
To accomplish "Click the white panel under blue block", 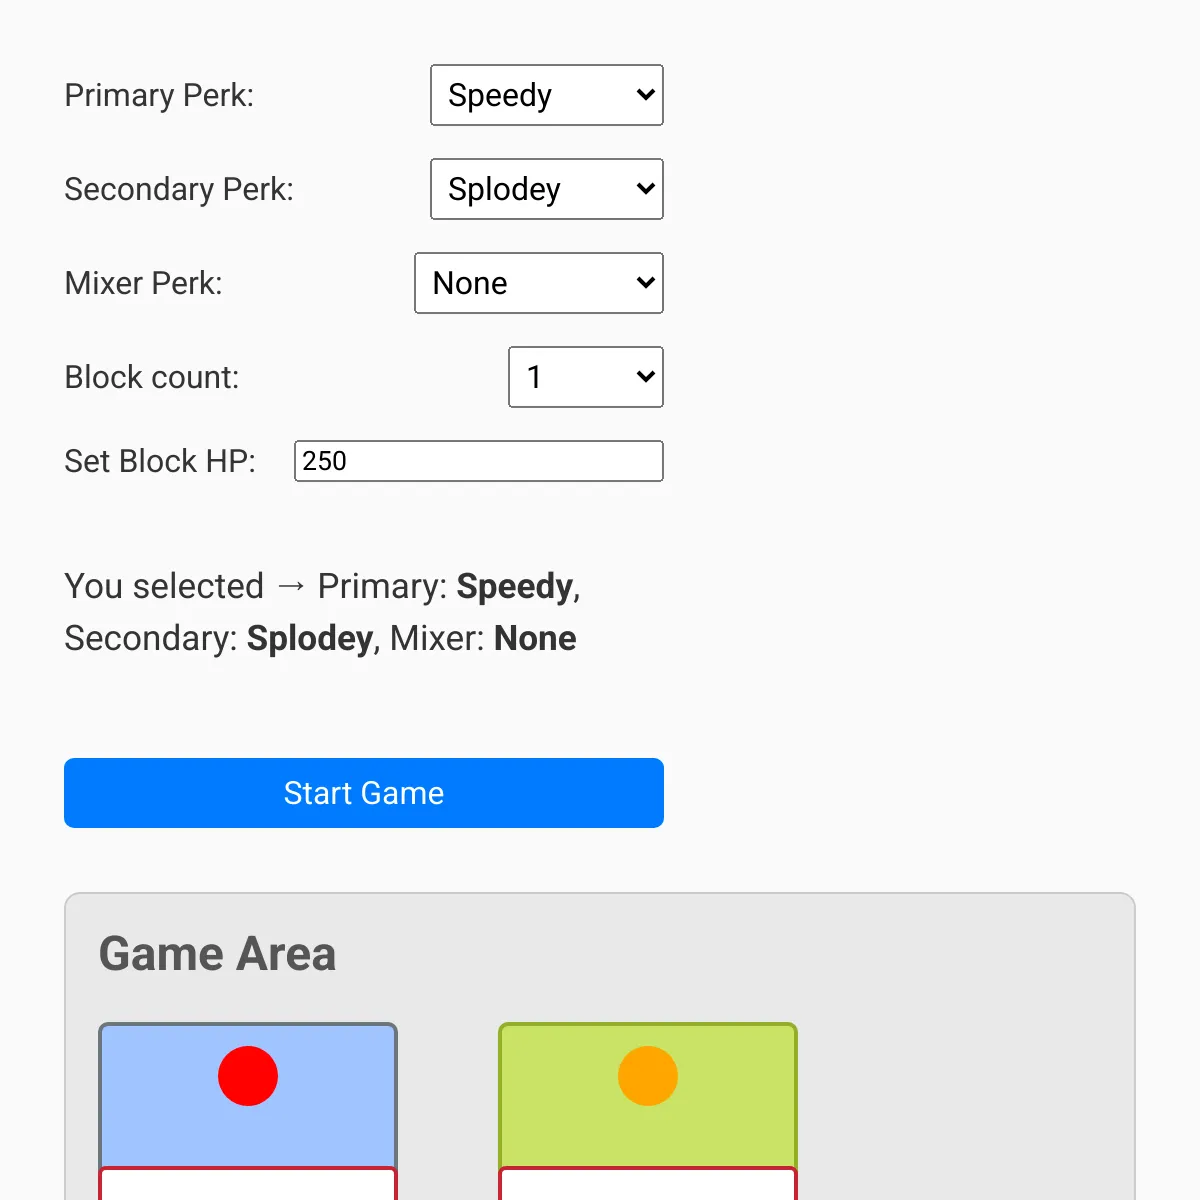I will (x=248, y=1185).
